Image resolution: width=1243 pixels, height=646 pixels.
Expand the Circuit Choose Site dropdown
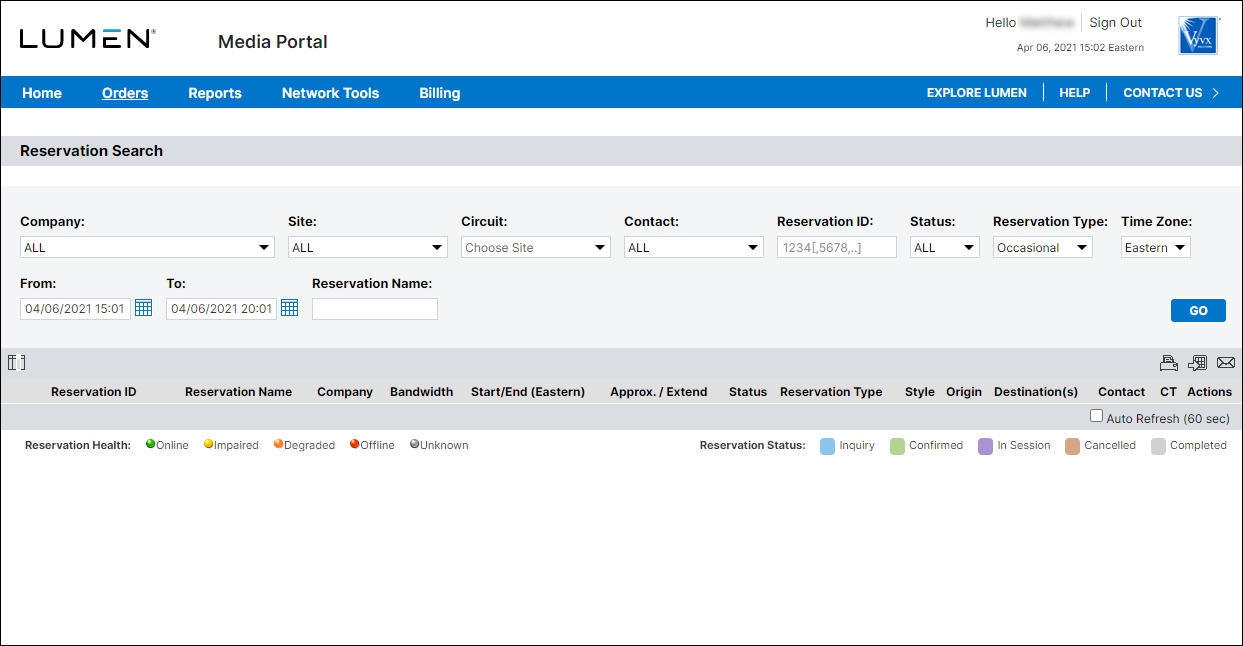536,247
